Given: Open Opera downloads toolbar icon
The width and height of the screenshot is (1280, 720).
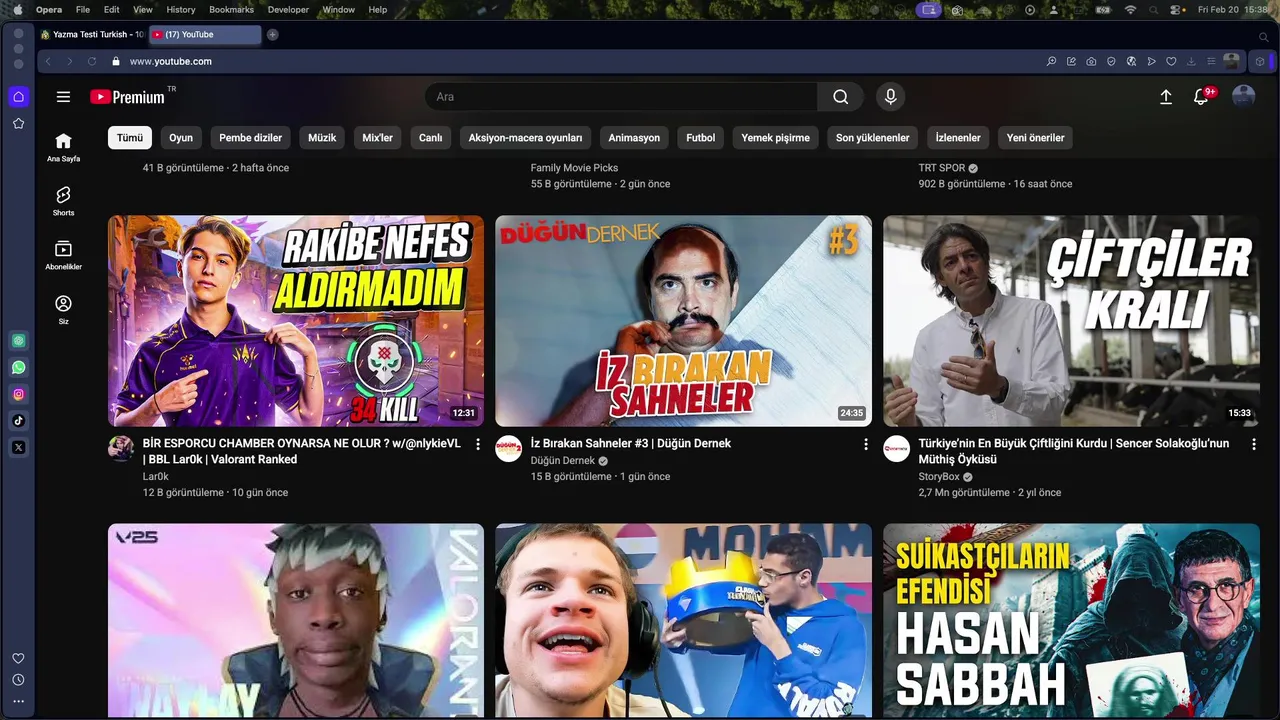Looking at the screenshot, I should [x=1191, y=61].
